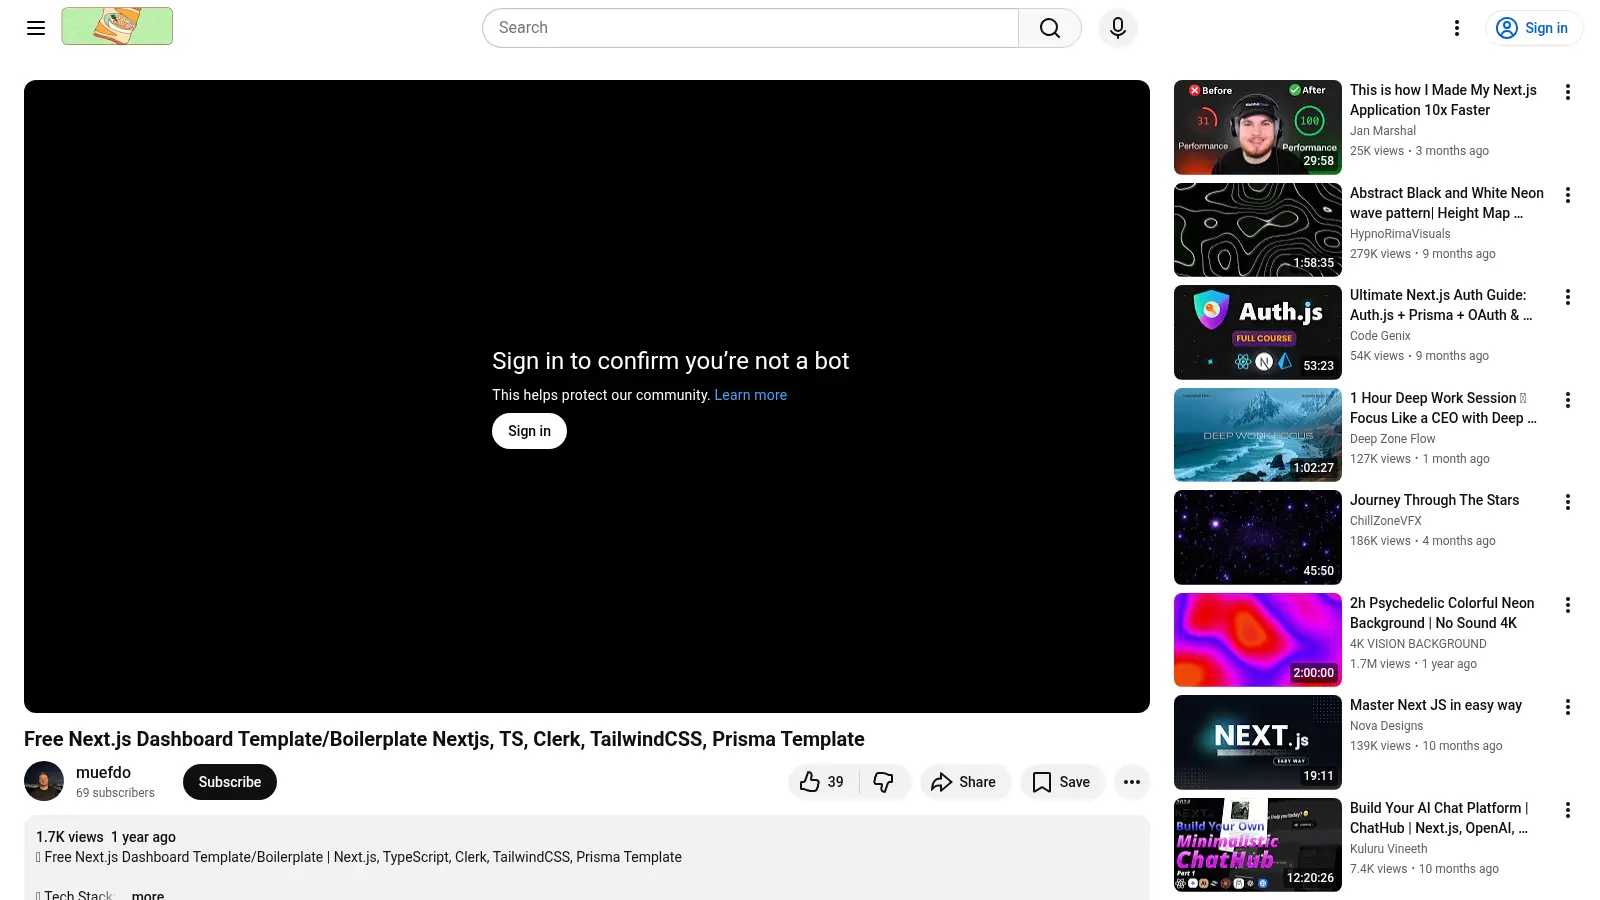
Task: Open the red and purple neon thumbnail
Action: (x=1258, y=640)
